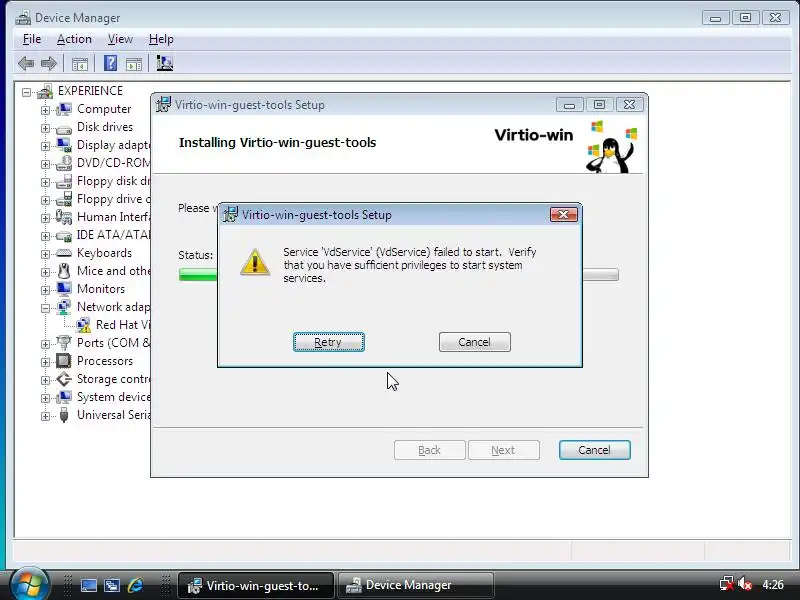Select the Red Hat VirtIO warning device icon
Image resolution: width=800 pixels, height=600 pixels.
[83, 325]
